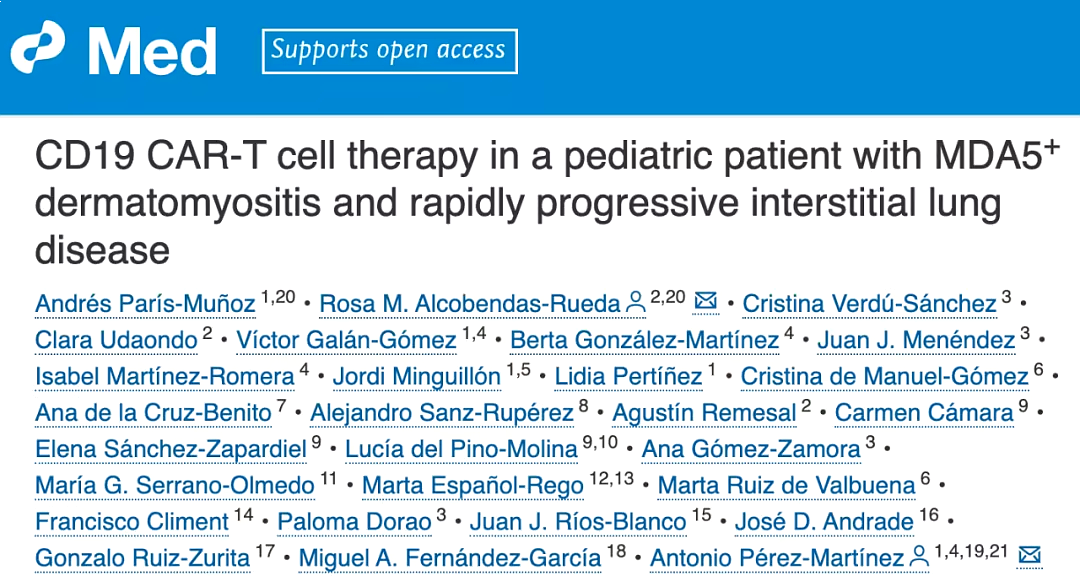Select author Víctor Galán-Gómez
Viewport: 1080px width, 581px height.
tap(346, 340)
